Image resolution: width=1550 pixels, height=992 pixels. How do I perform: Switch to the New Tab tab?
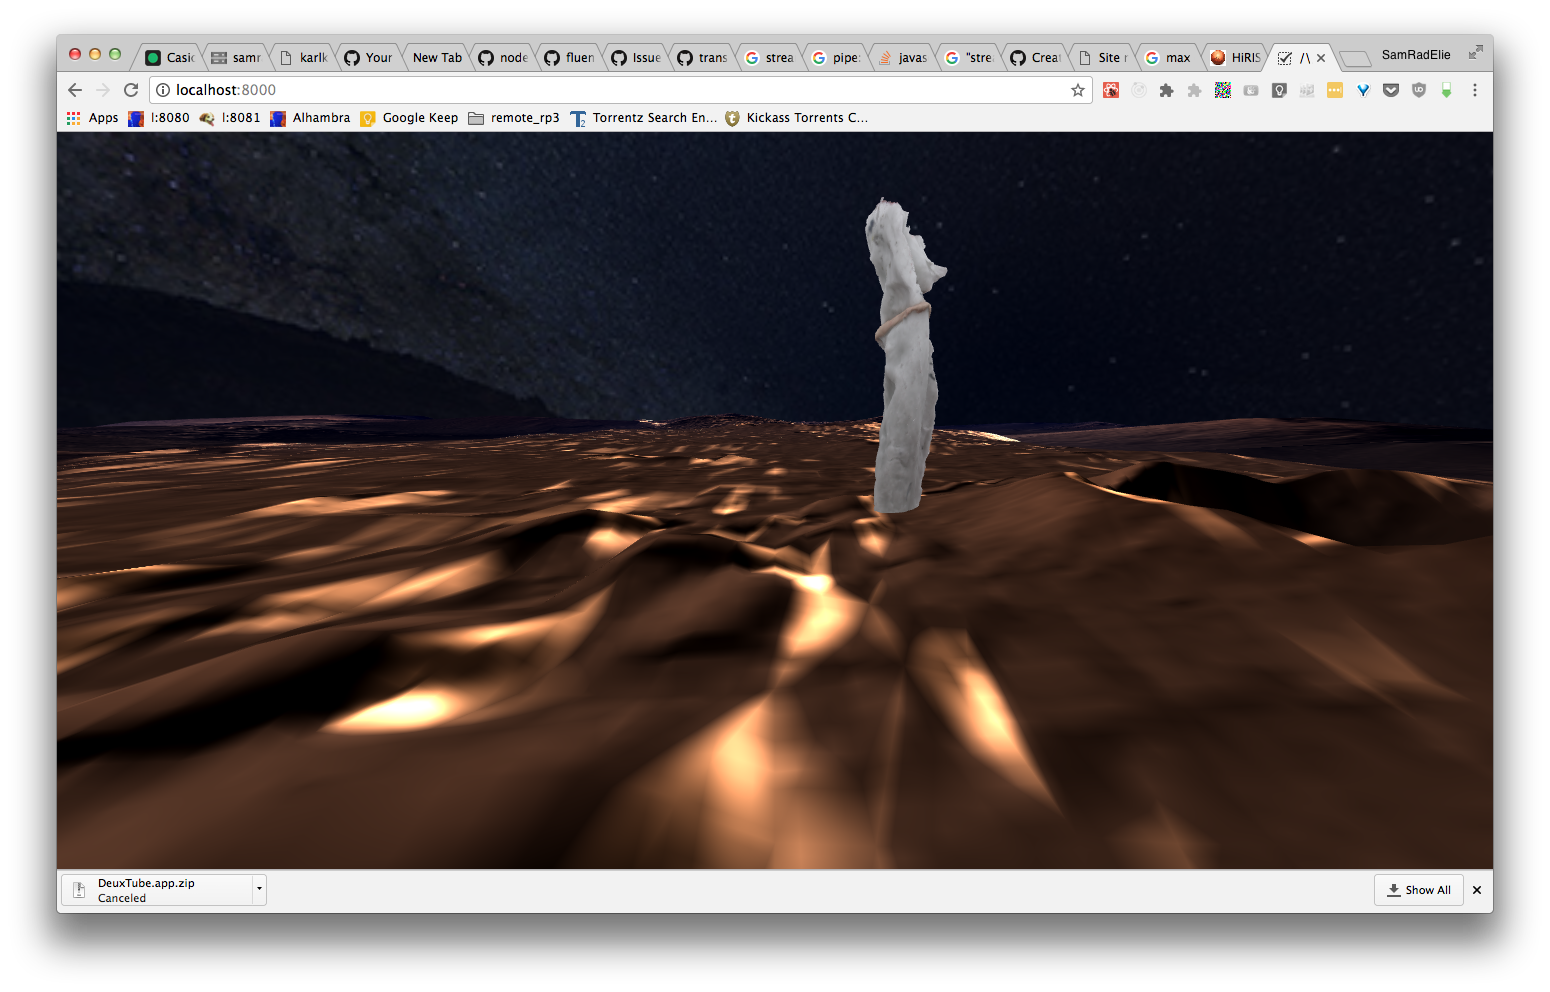pos(437,58)
